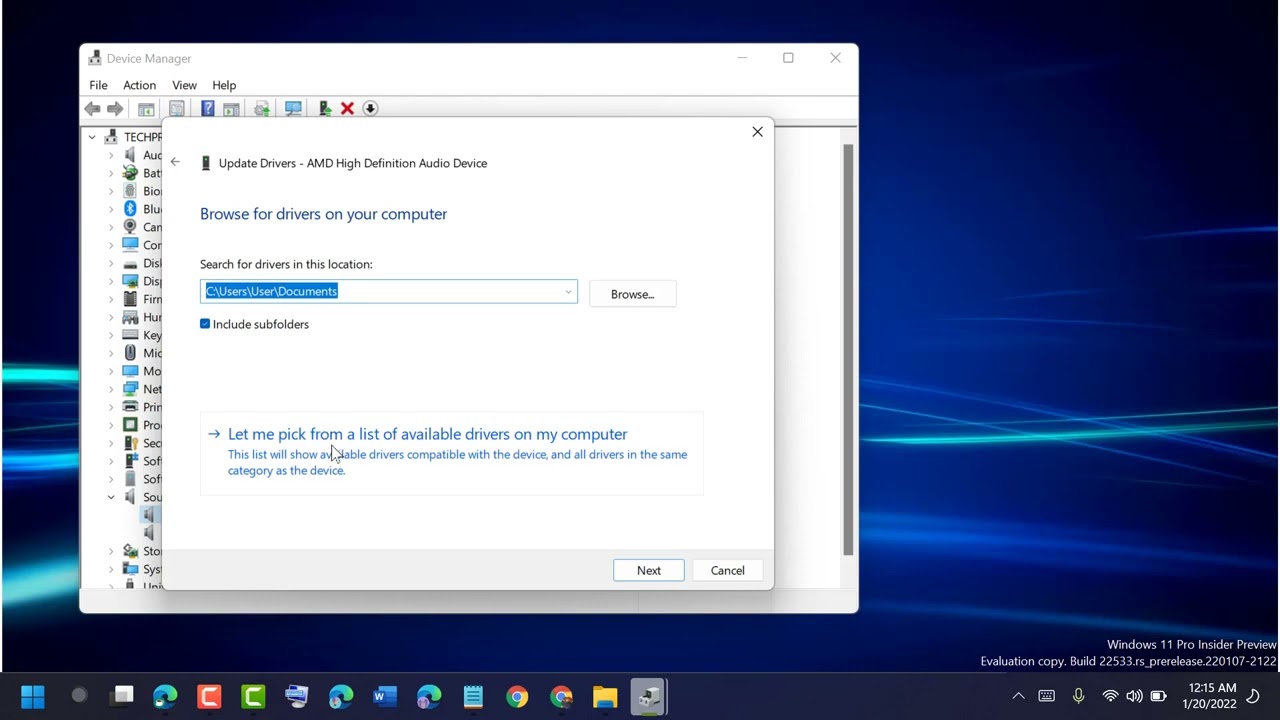Click the Forward arrow in Device Manager toolbar
Screen dimensions: 1280x720
pos(115,108)
